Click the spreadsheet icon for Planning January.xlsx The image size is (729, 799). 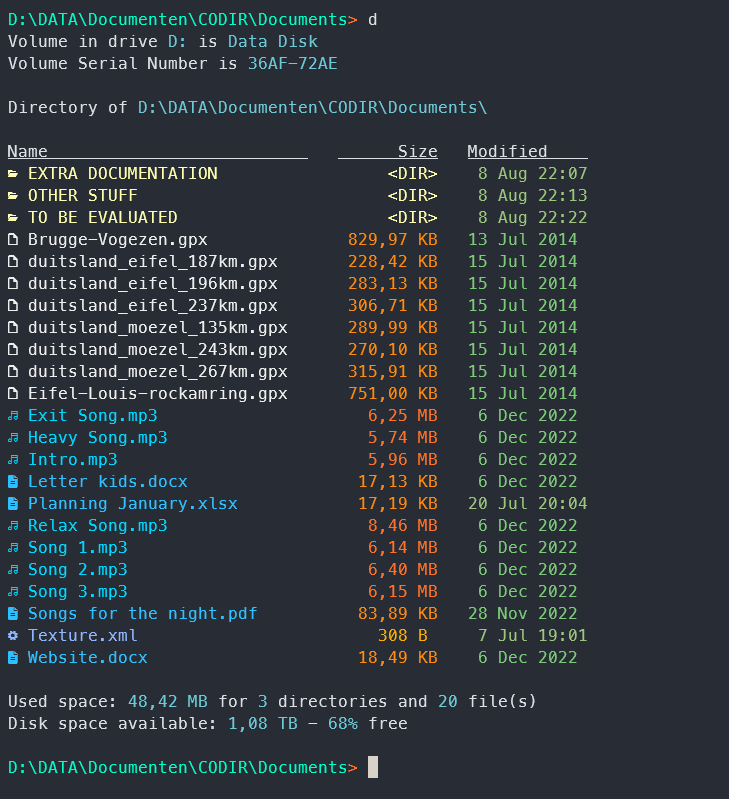[13, 504]
